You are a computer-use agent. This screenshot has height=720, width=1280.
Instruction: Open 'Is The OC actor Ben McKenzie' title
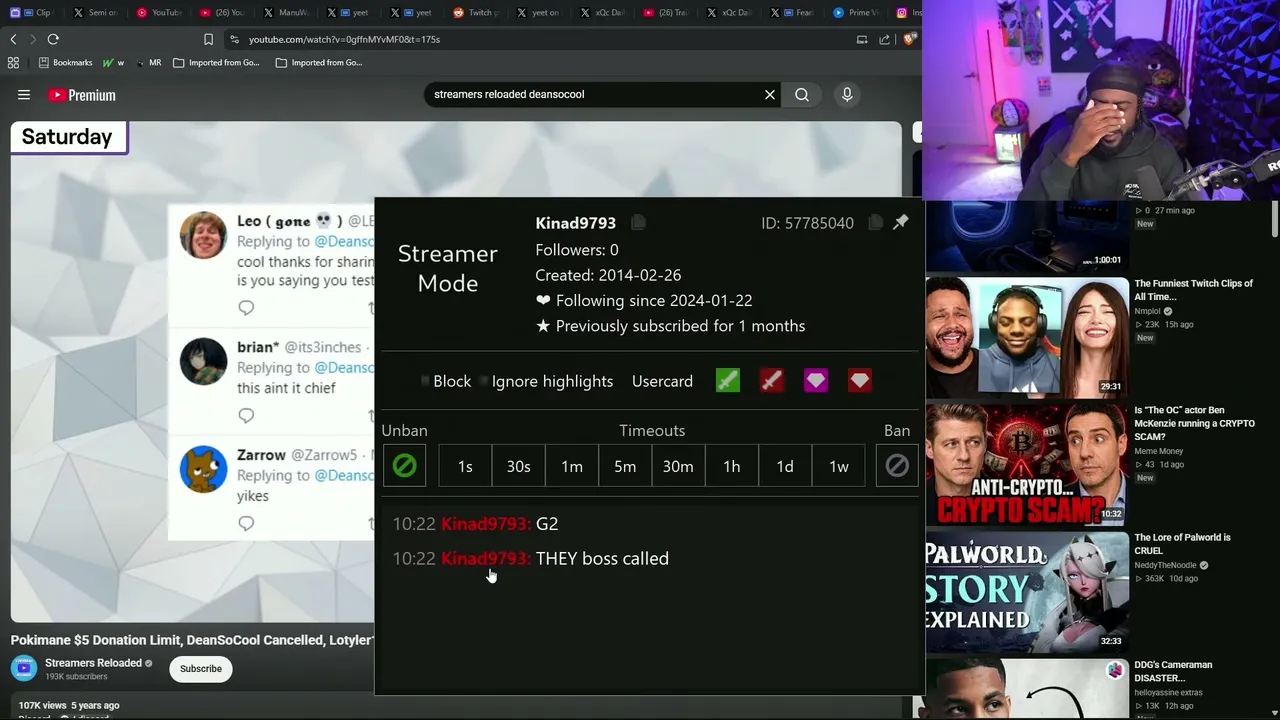1194,423
